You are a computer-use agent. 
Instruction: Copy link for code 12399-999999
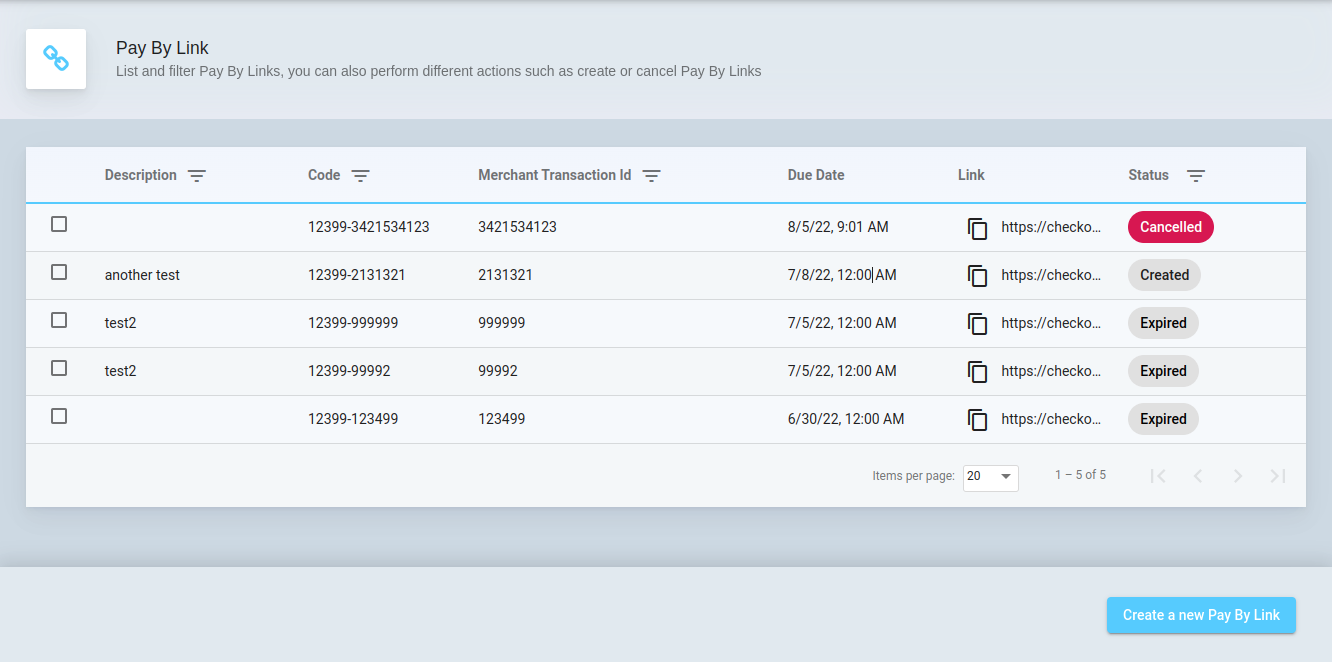coord(977,324)
